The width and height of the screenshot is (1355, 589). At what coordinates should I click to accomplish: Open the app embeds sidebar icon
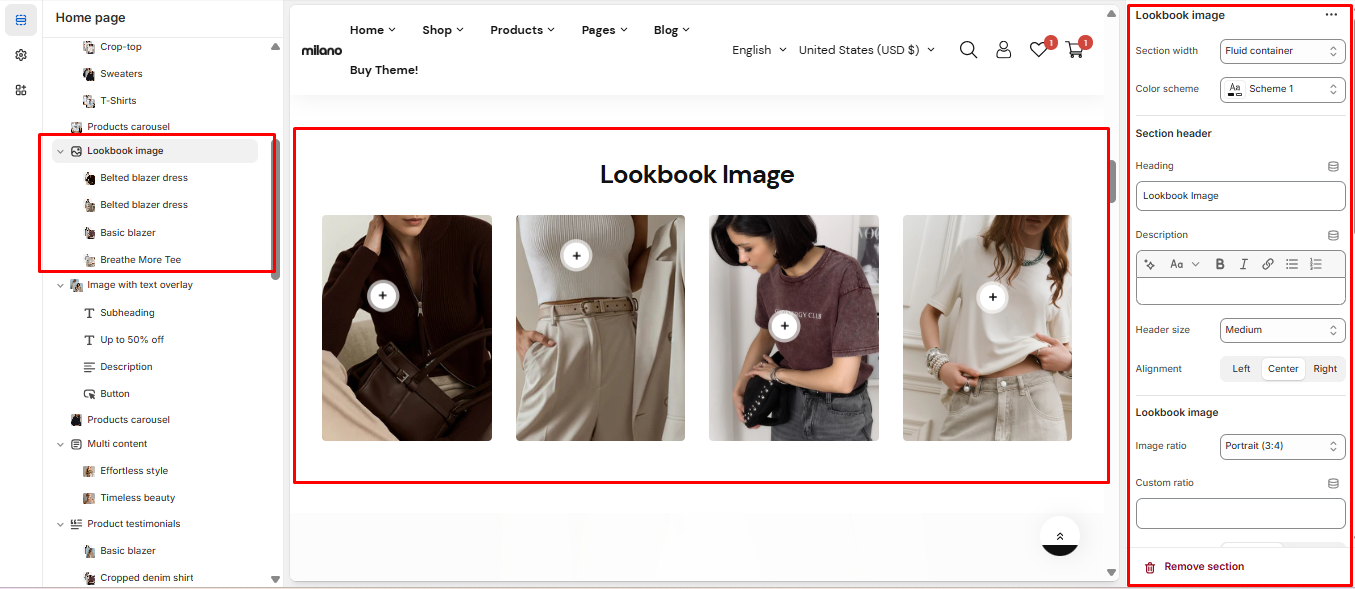pyautogui.click(x=21, y=90)
